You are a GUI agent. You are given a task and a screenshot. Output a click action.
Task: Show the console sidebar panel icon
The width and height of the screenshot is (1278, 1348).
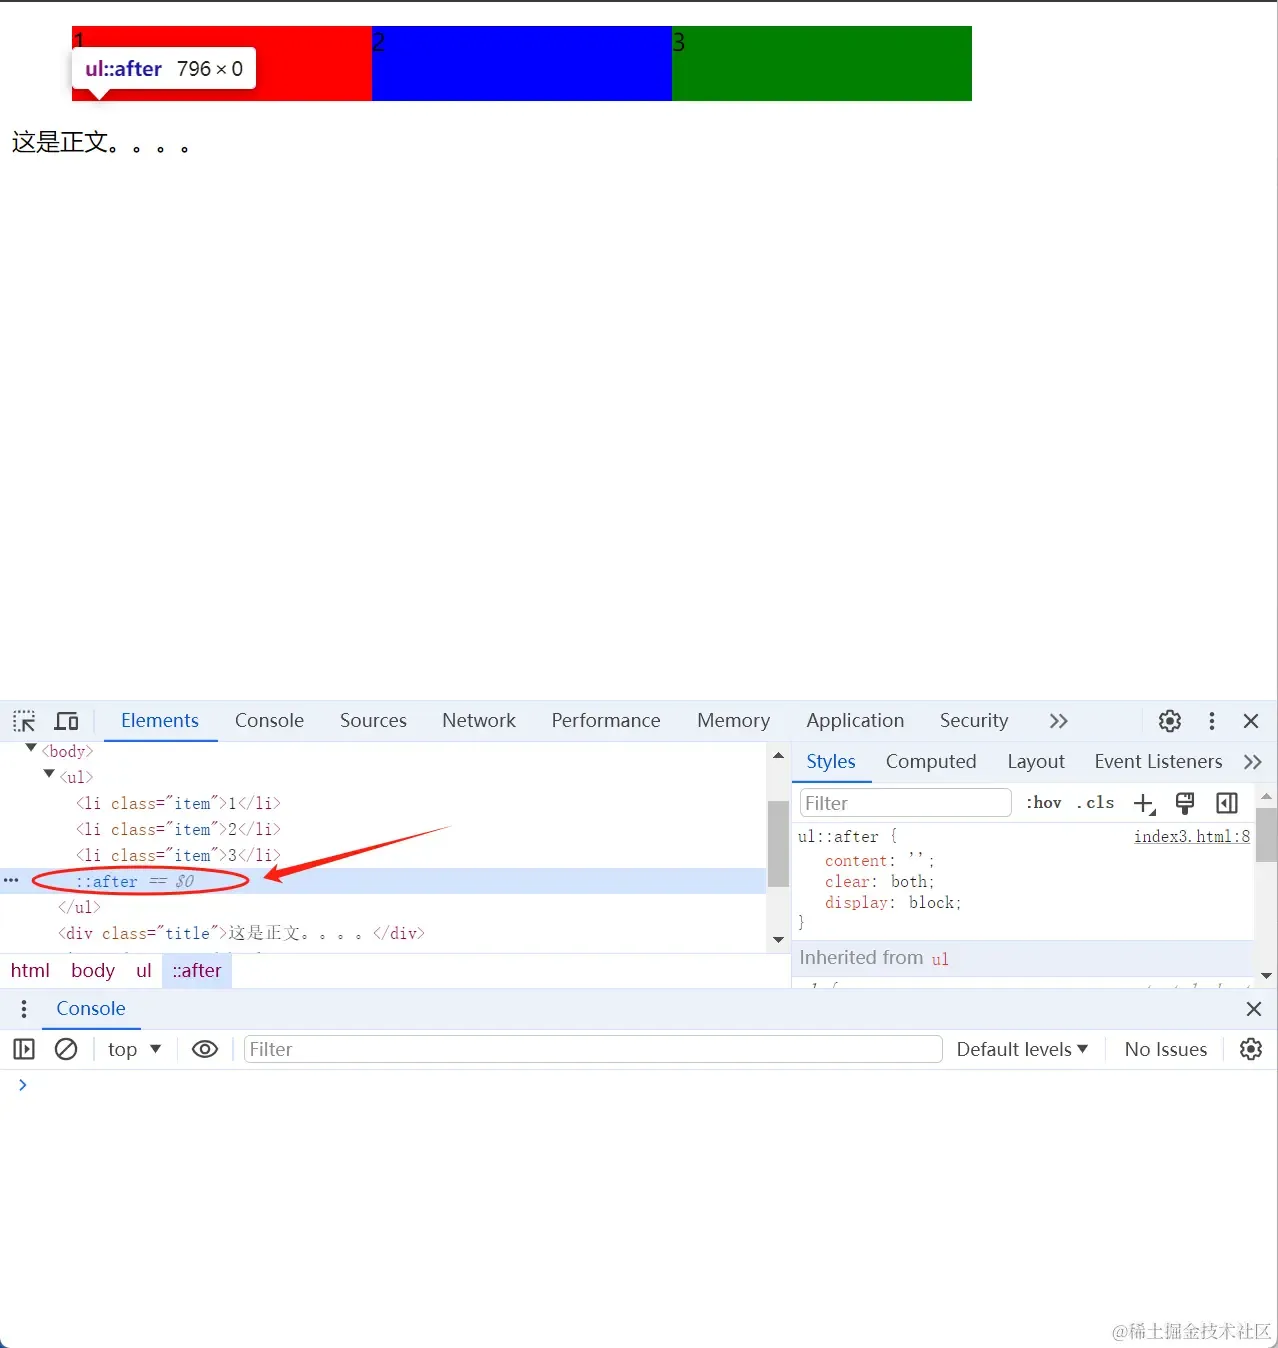24,1049
